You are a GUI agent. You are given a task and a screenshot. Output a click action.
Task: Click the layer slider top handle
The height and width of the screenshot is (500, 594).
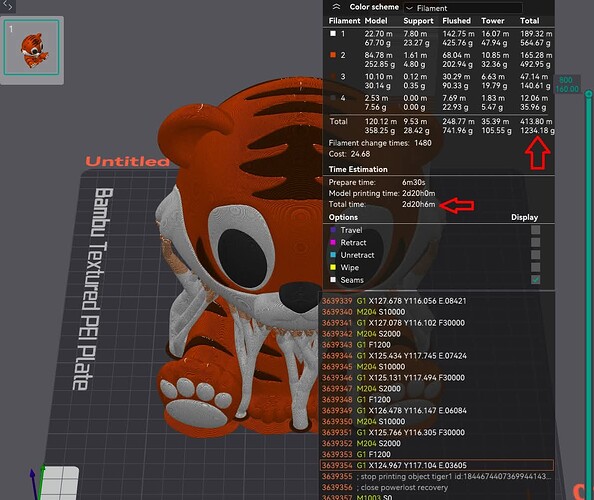click(x=588, y=94)
